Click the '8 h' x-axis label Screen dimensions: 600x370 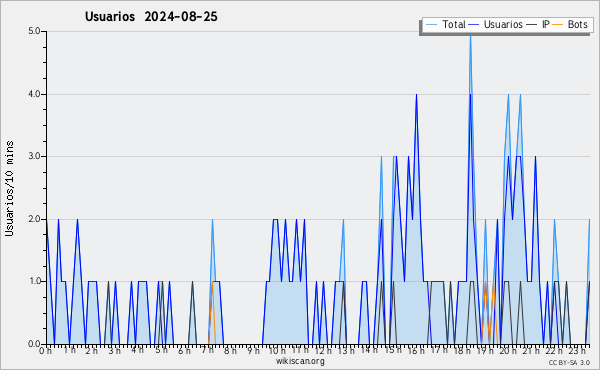pos(230,351)
